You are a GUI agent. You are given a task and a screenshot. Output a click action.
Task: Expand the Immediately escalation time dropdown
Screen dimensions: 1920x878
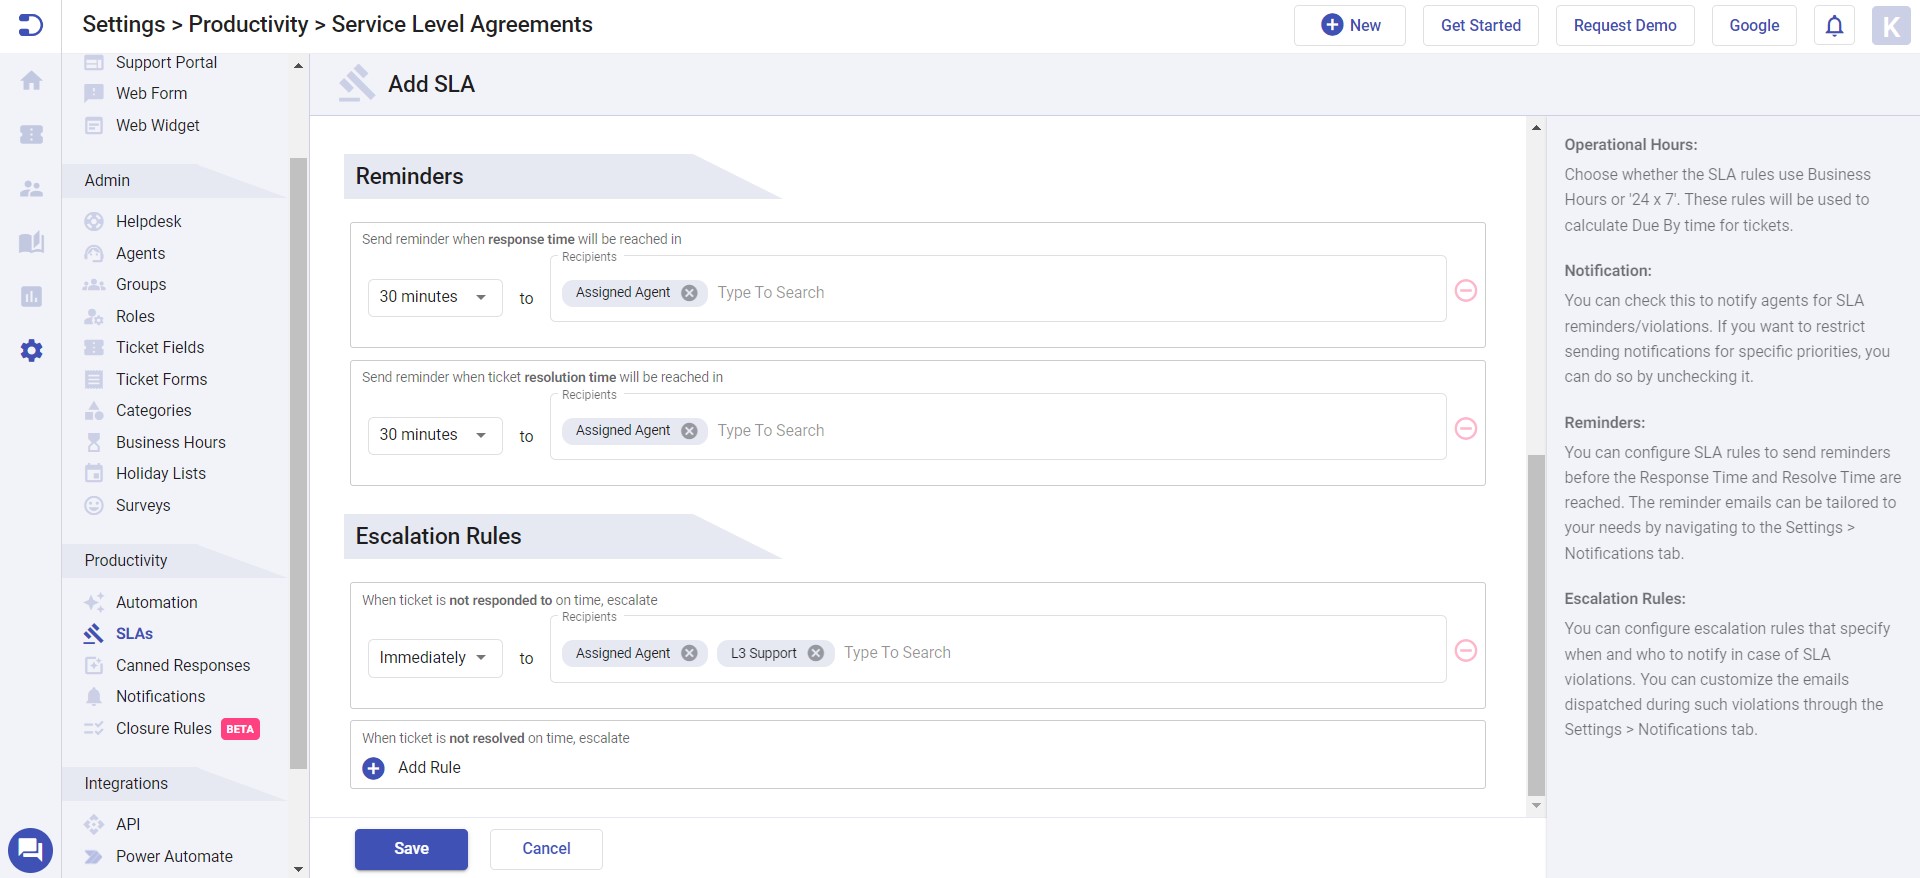pos(435,658)
